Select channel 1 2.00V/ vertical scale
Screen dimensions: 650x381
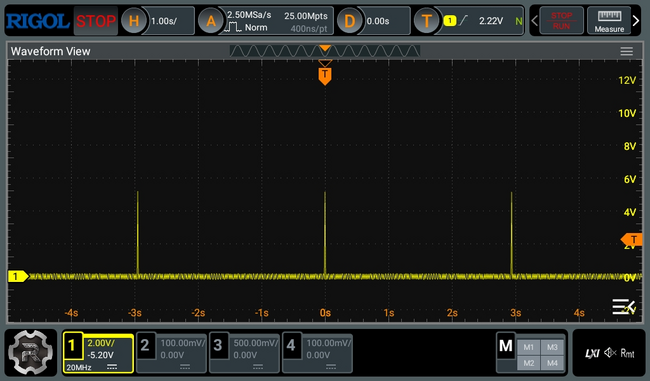[x=101, y=343]
